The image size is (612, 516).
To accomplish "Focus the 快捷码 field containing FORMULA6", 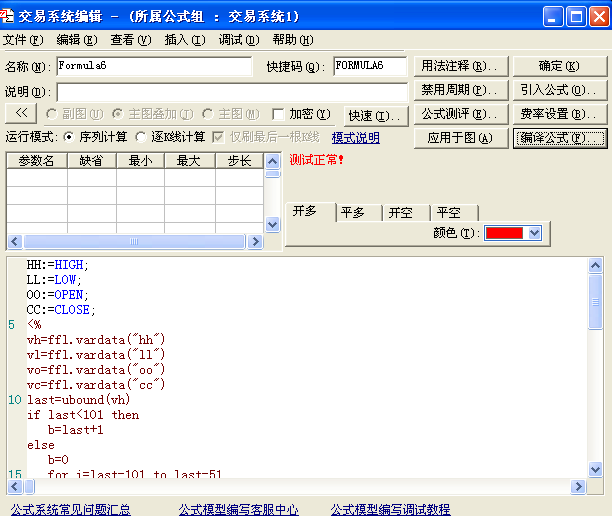I will tap(370, 66).
